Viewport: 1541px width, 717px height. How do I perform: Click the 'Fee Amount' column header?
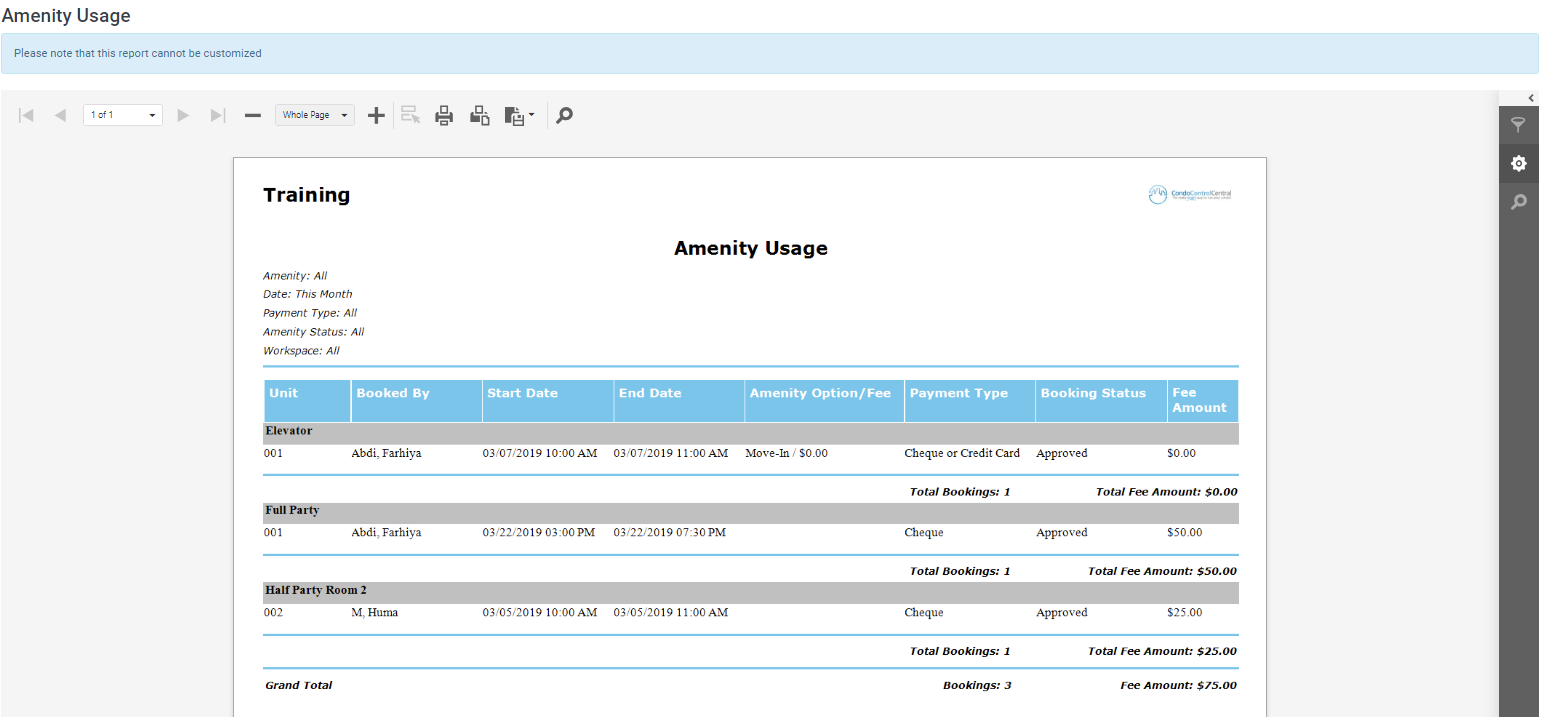(x=1200, y=400)
